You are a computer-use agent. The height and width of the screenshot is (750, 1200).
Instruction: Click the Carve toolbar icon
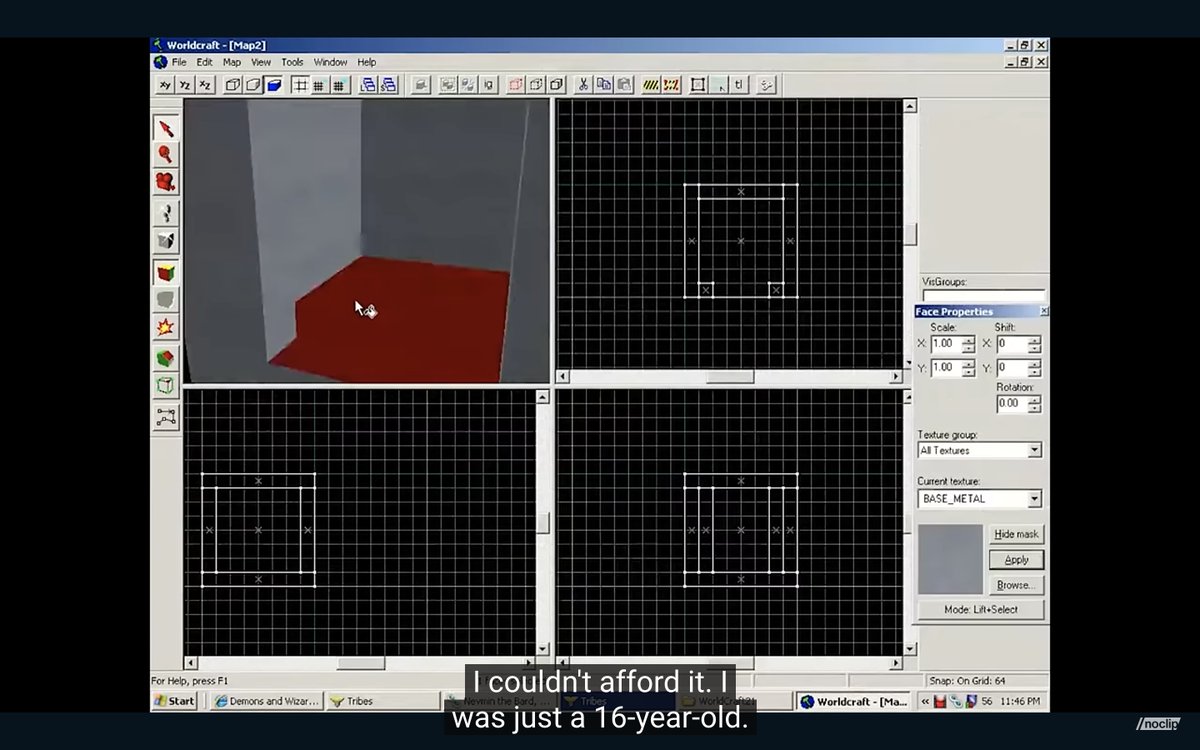coord(421,85)
